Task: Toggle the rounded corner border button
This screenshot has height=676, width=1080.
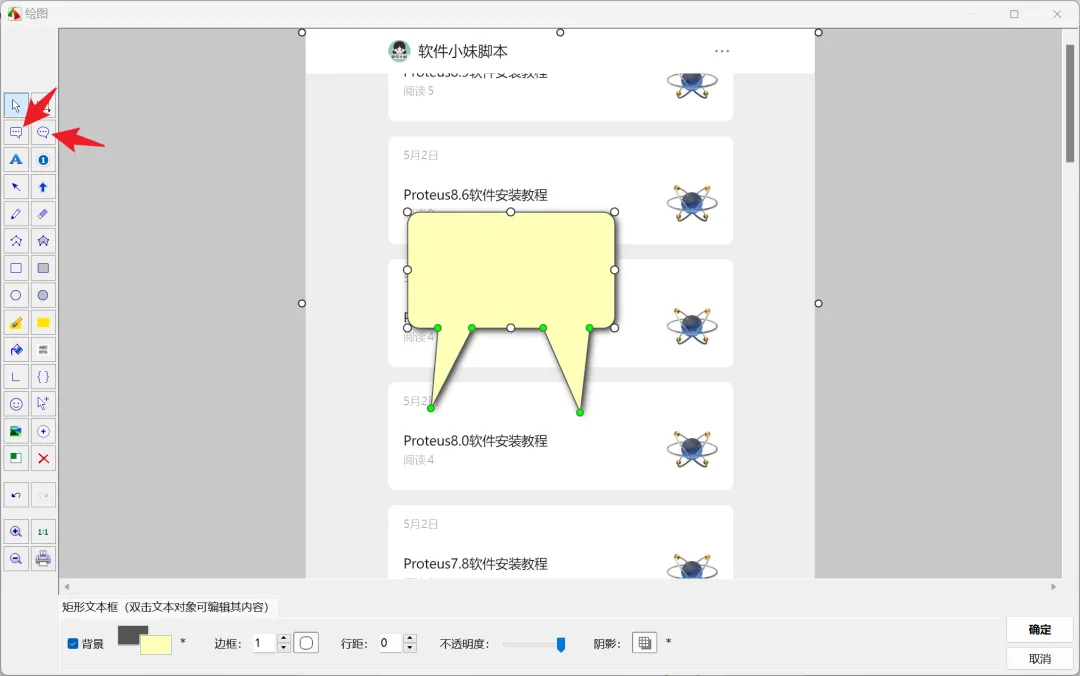Action: (307, 644)
